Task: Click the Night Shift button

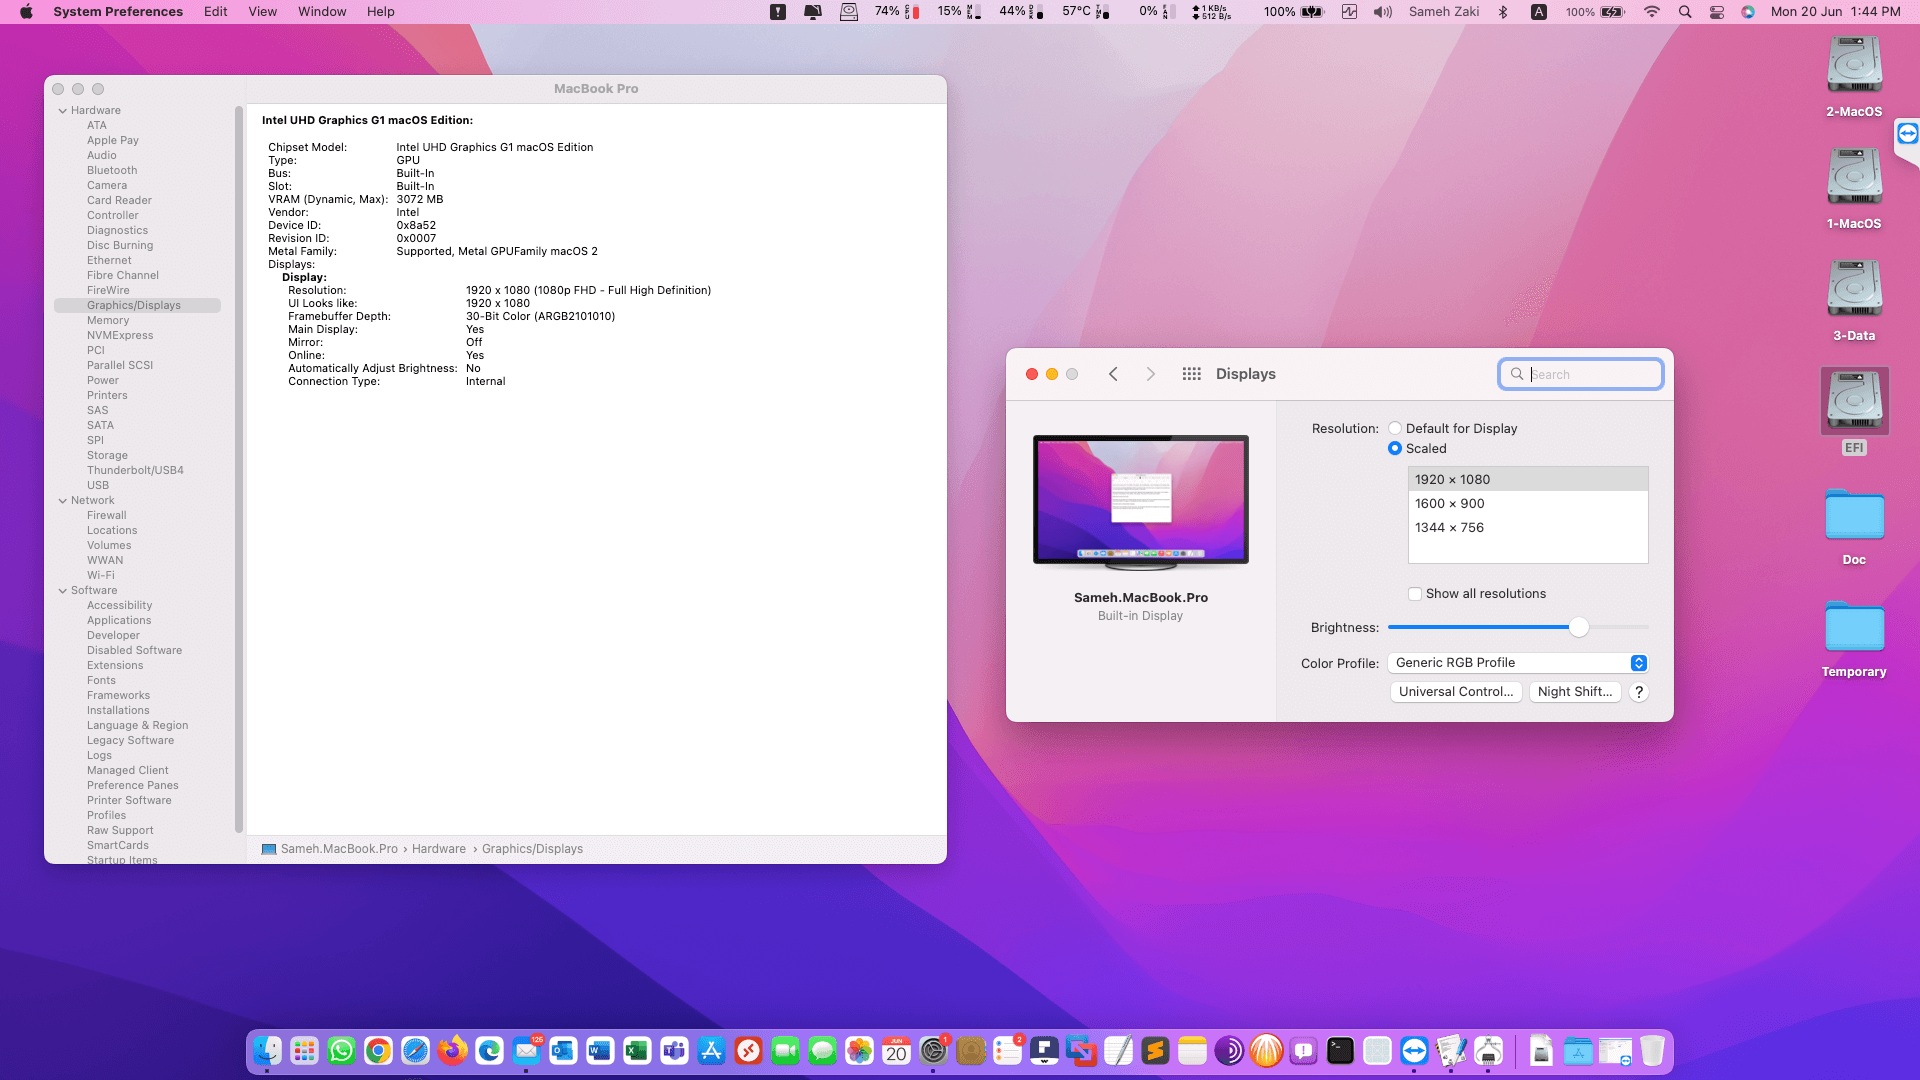Action: (x=1575, y=692)
